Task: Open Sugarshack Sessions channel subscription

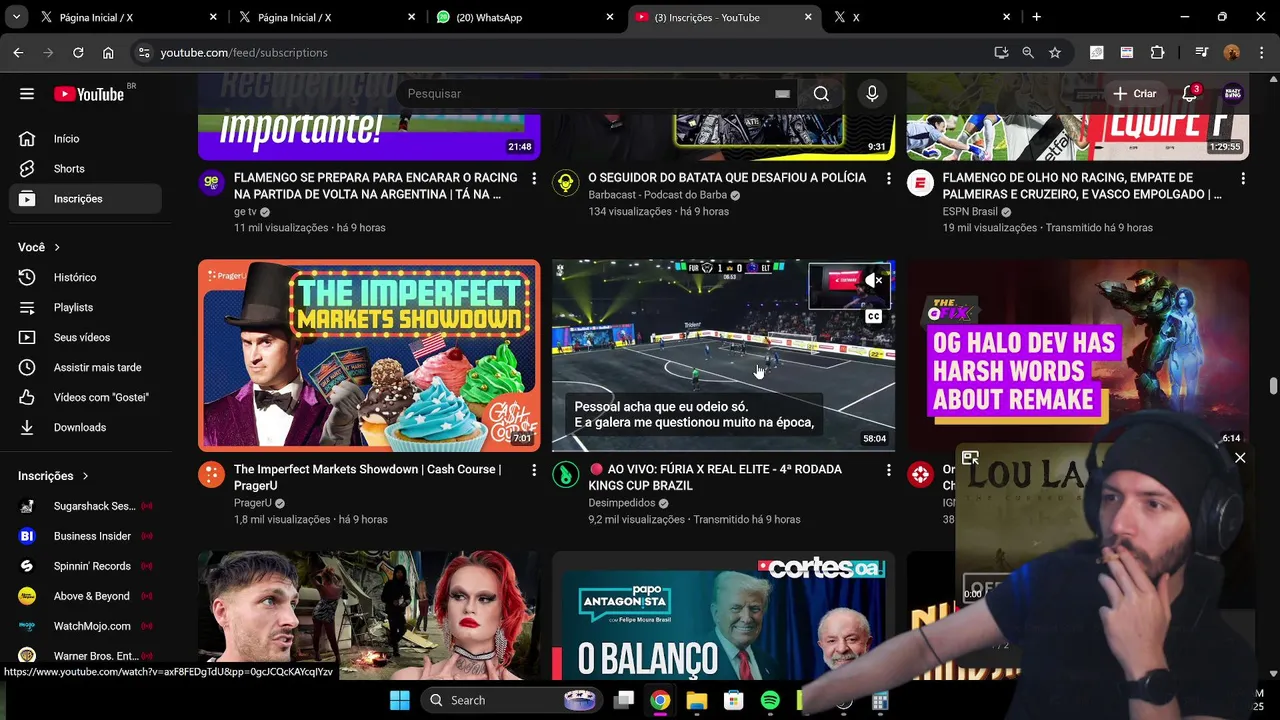Action: pyautogui.click(x=86, y=506)
